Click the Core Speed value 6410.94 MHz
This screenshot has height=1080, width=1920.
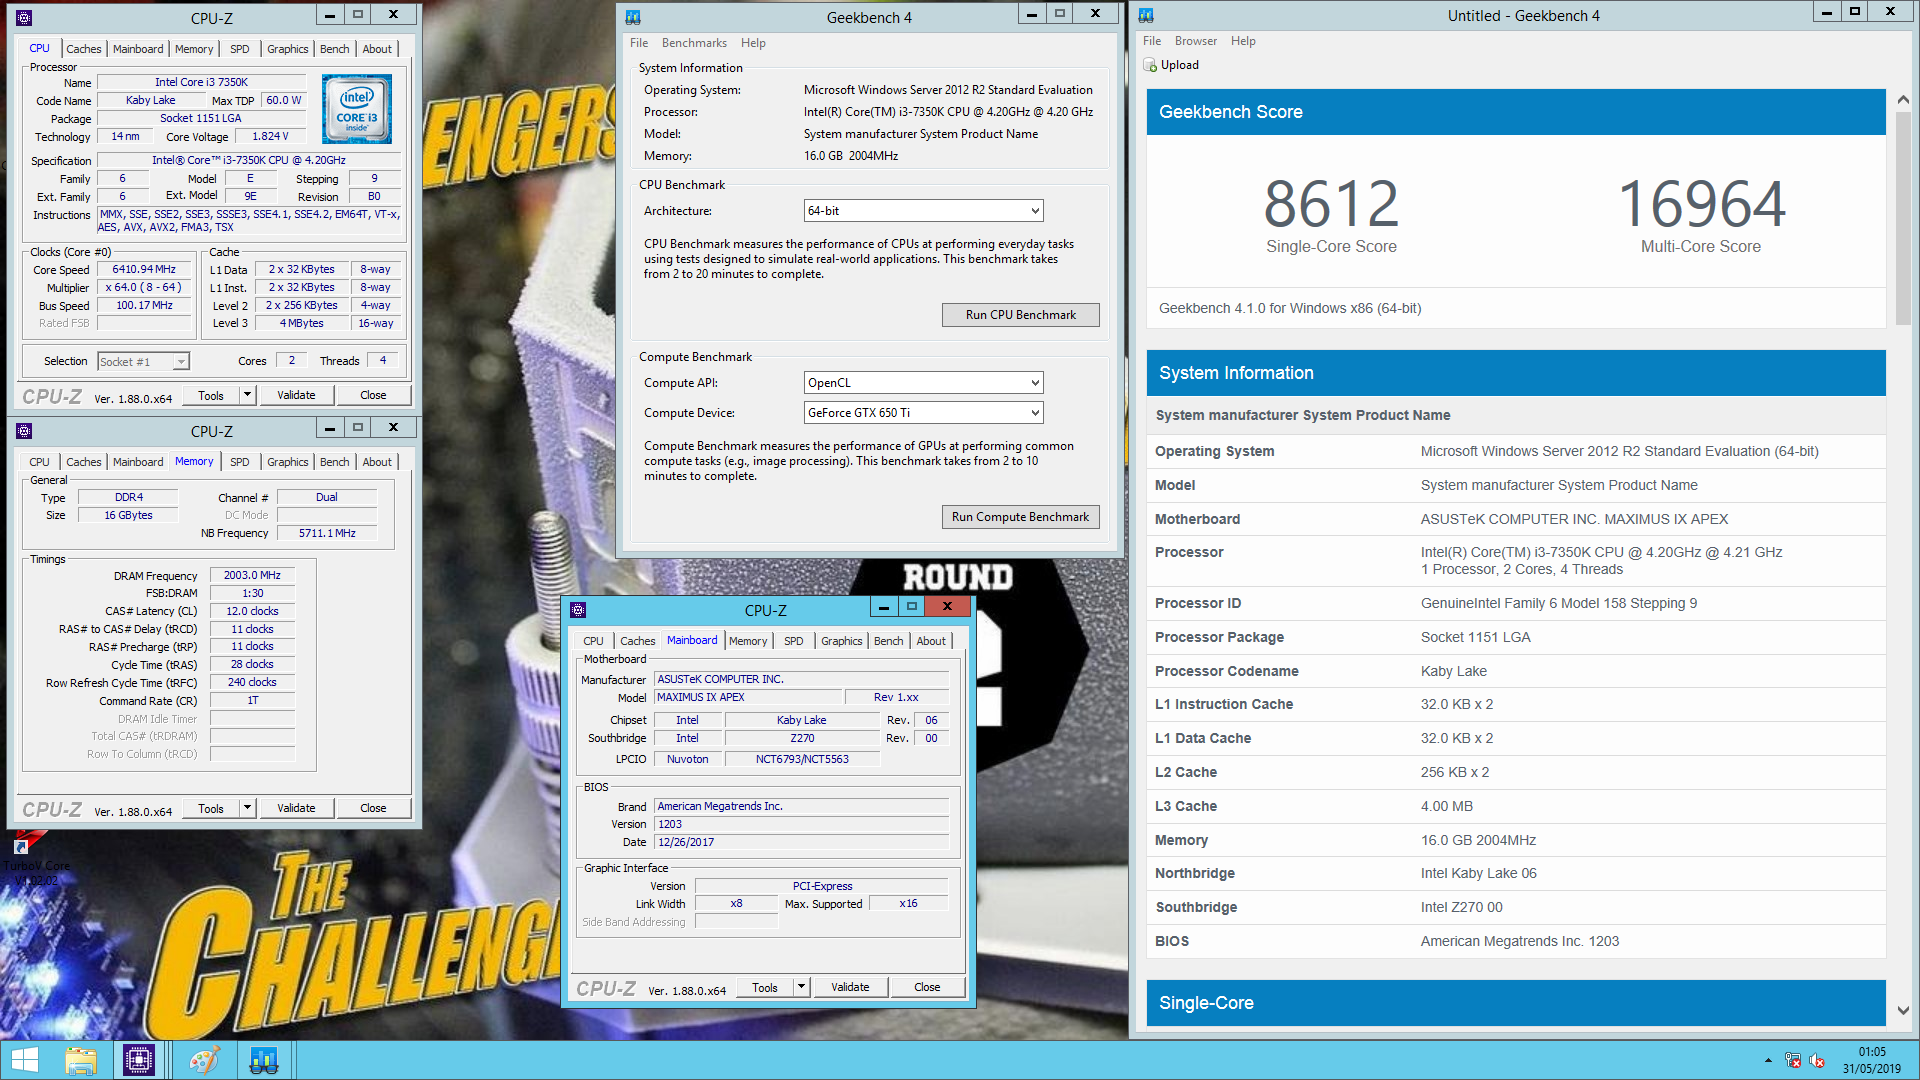pos(144,270)
